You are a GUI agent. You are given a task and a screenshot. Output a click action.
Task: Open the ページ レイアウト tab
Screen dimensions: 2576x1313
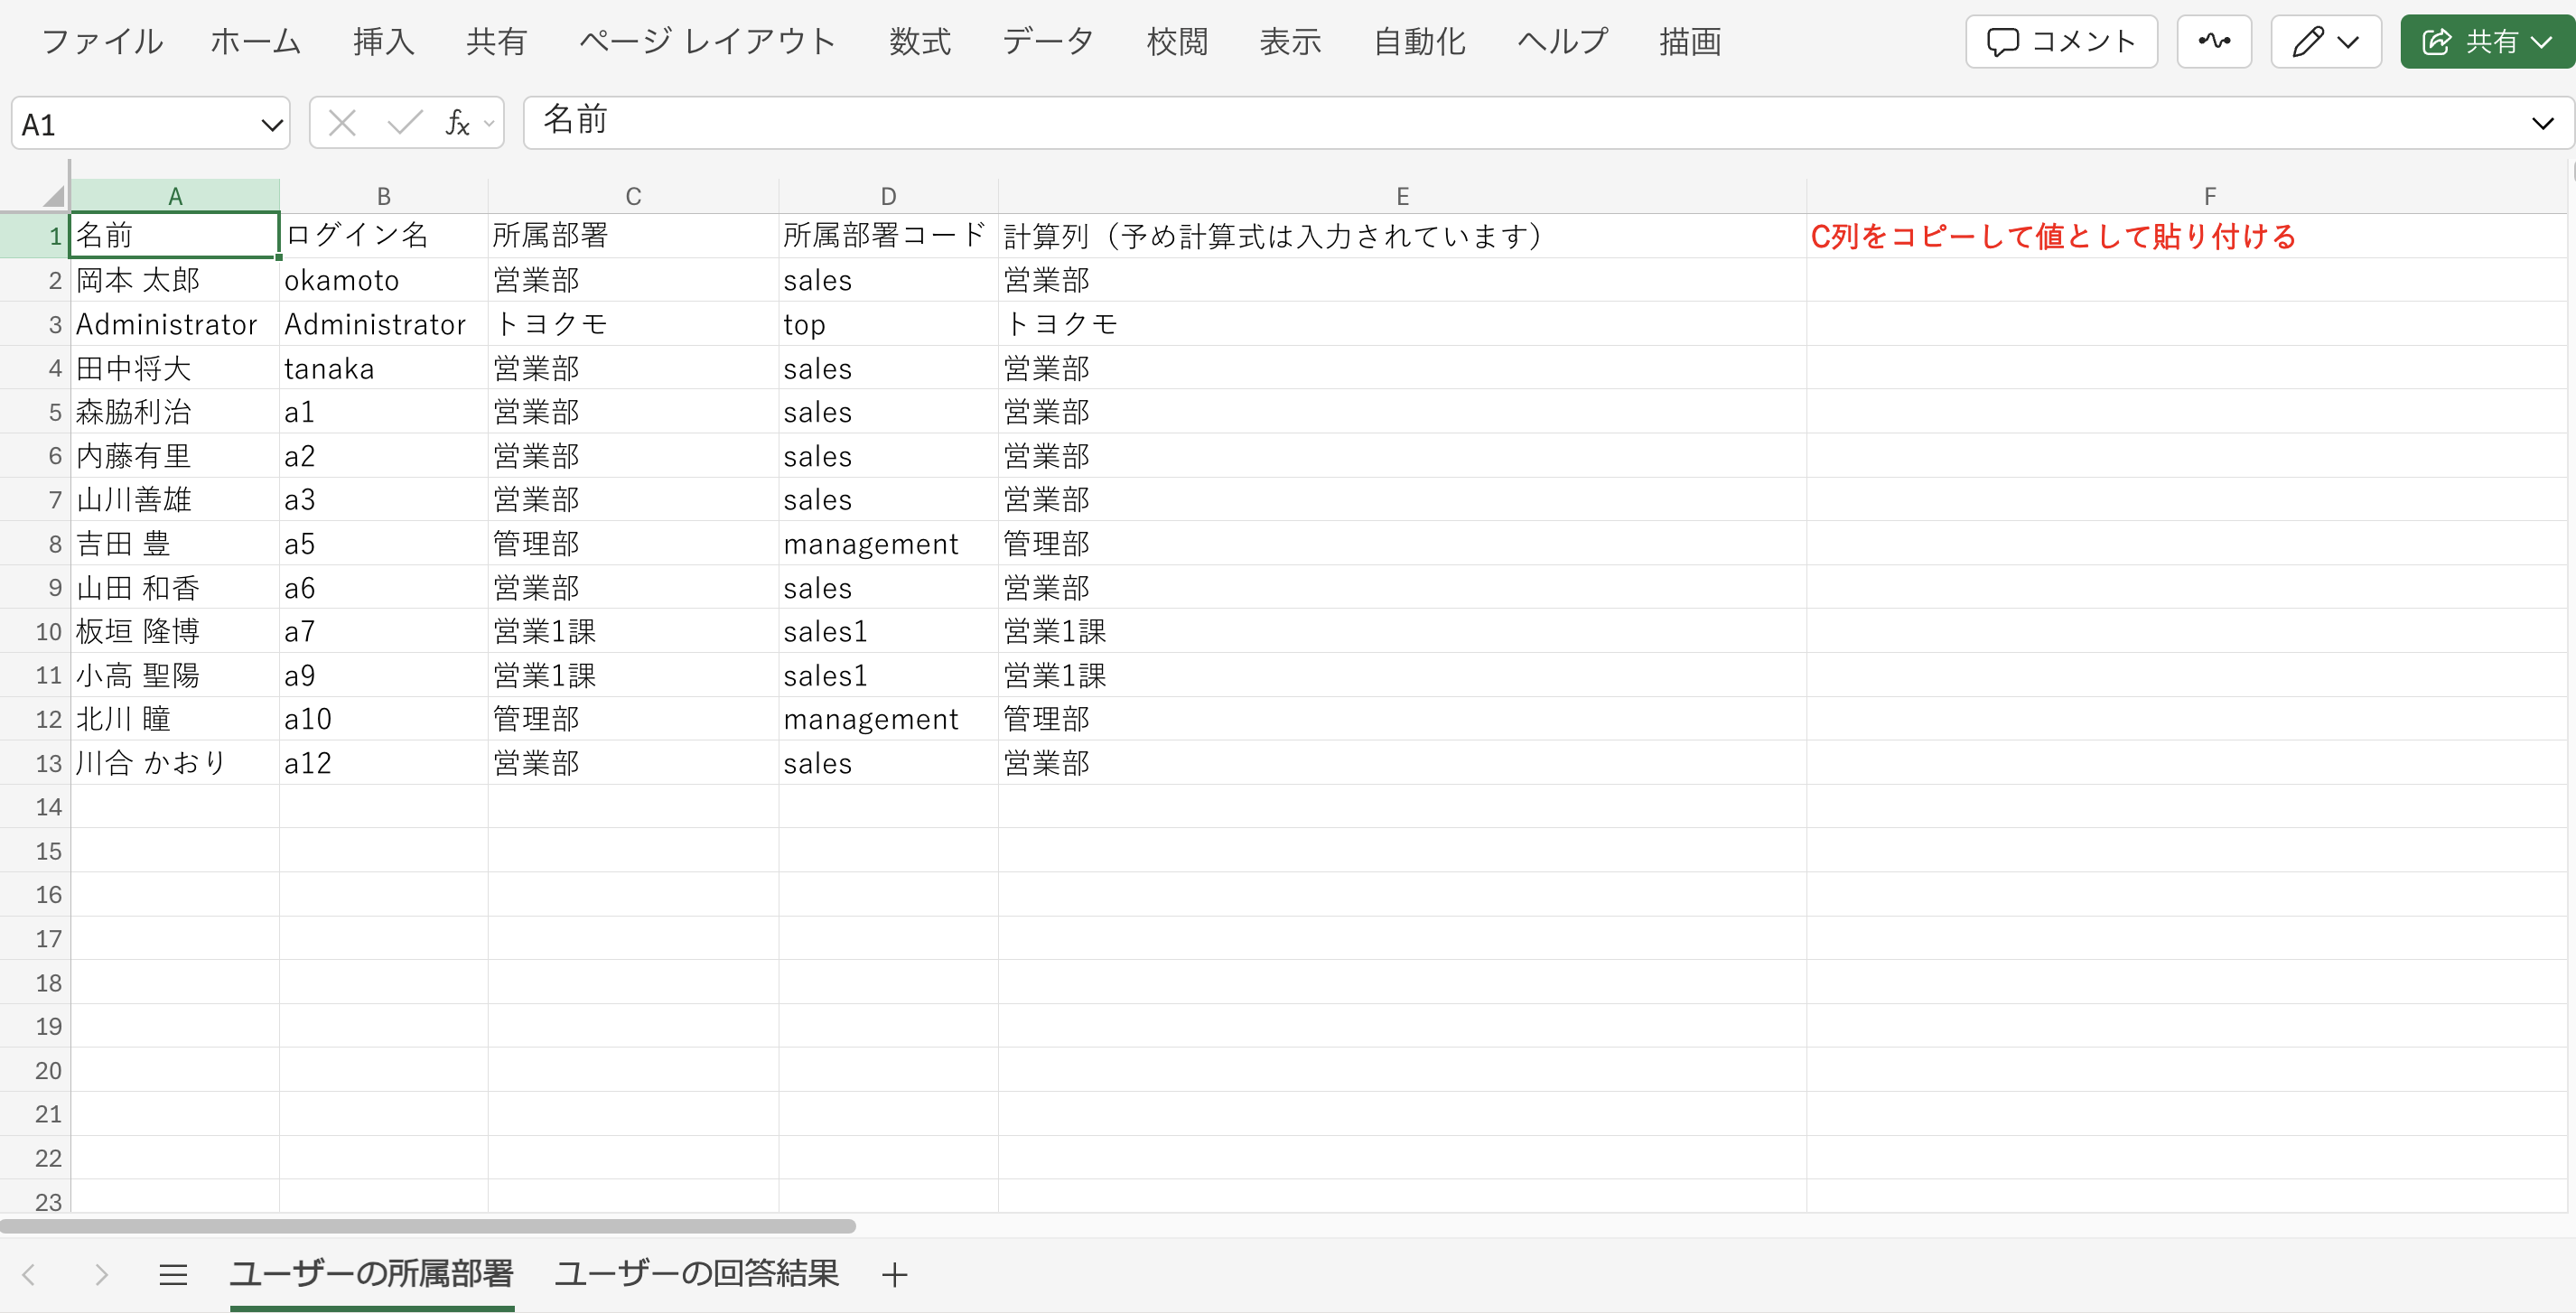click(708, 42)
